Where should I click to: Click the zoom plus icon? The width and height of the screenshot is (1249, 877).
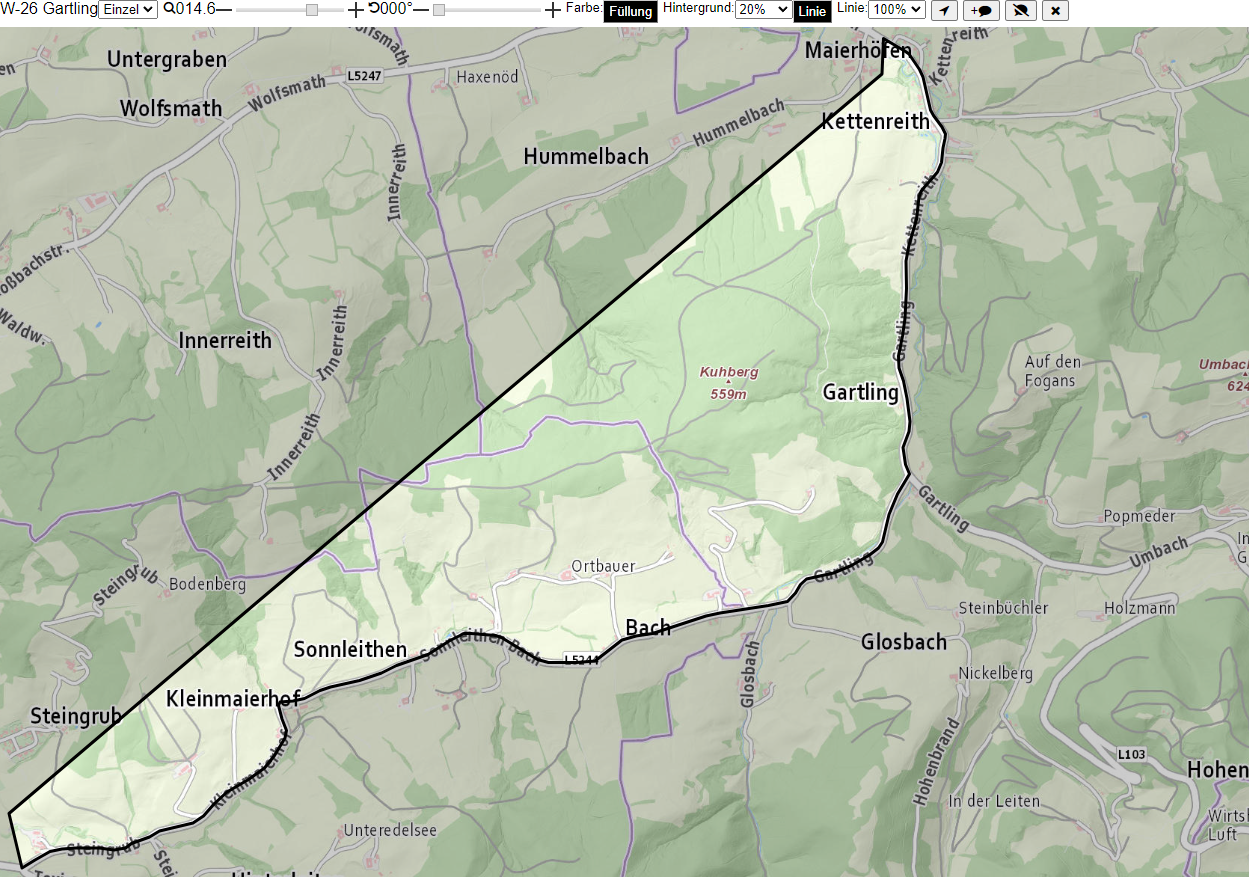356,9
